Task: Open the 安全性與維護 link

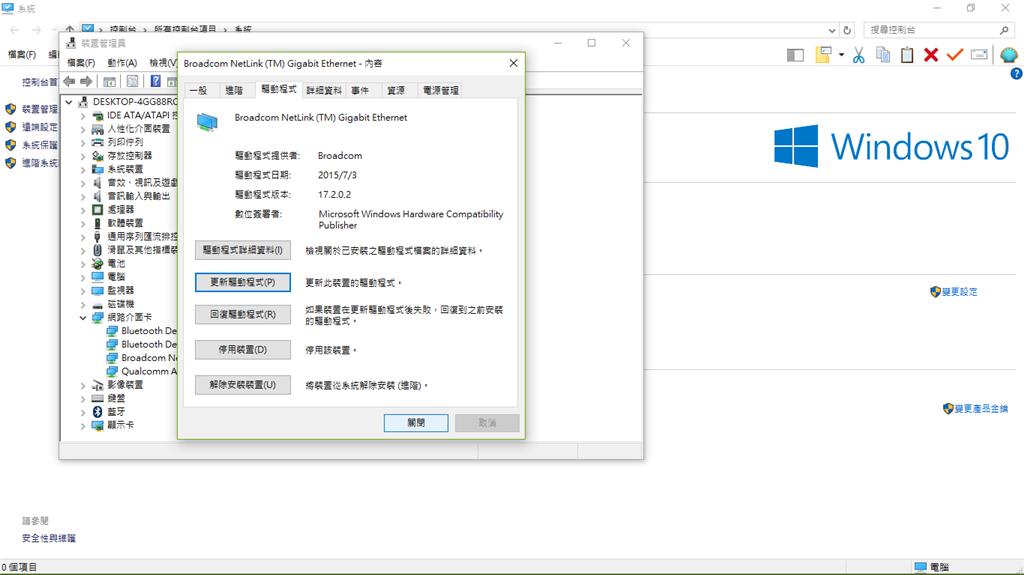Action: coord(49,538)
